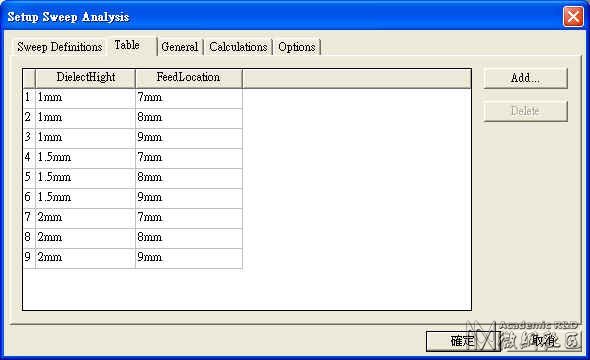Select row header 9
The width and height of the screenshot is (590, 360).
pyautogui.click(x=29, y=258)
